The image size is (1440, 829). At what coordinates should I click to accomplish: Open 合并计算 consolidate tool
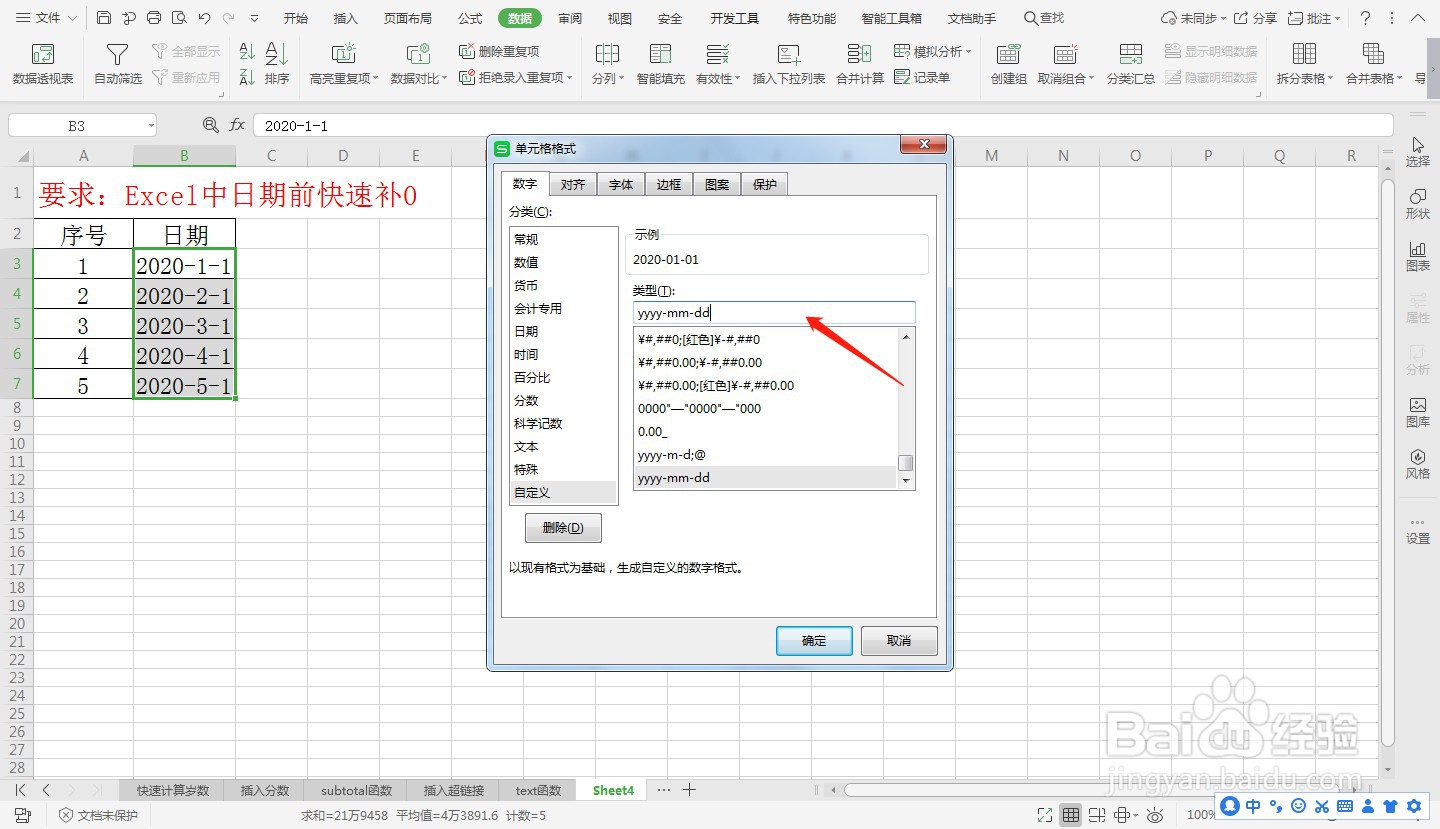click(x=859, y=64)
